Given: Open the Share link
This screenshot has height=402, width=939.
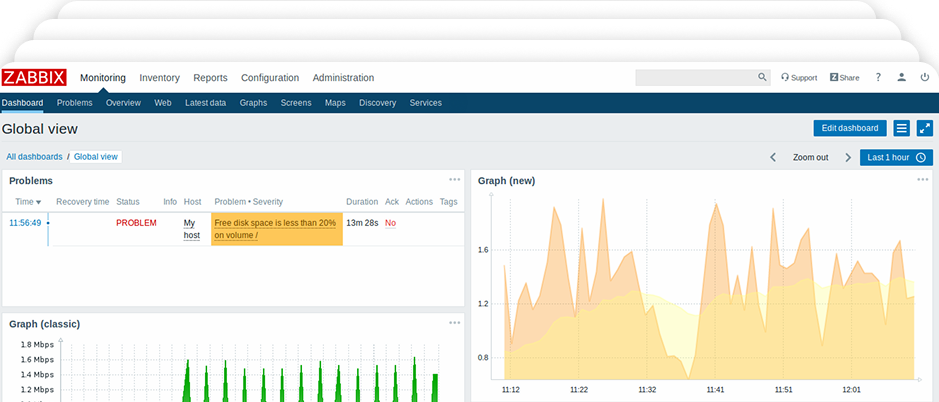Looking at the screenshot, I should coord(844,78).
